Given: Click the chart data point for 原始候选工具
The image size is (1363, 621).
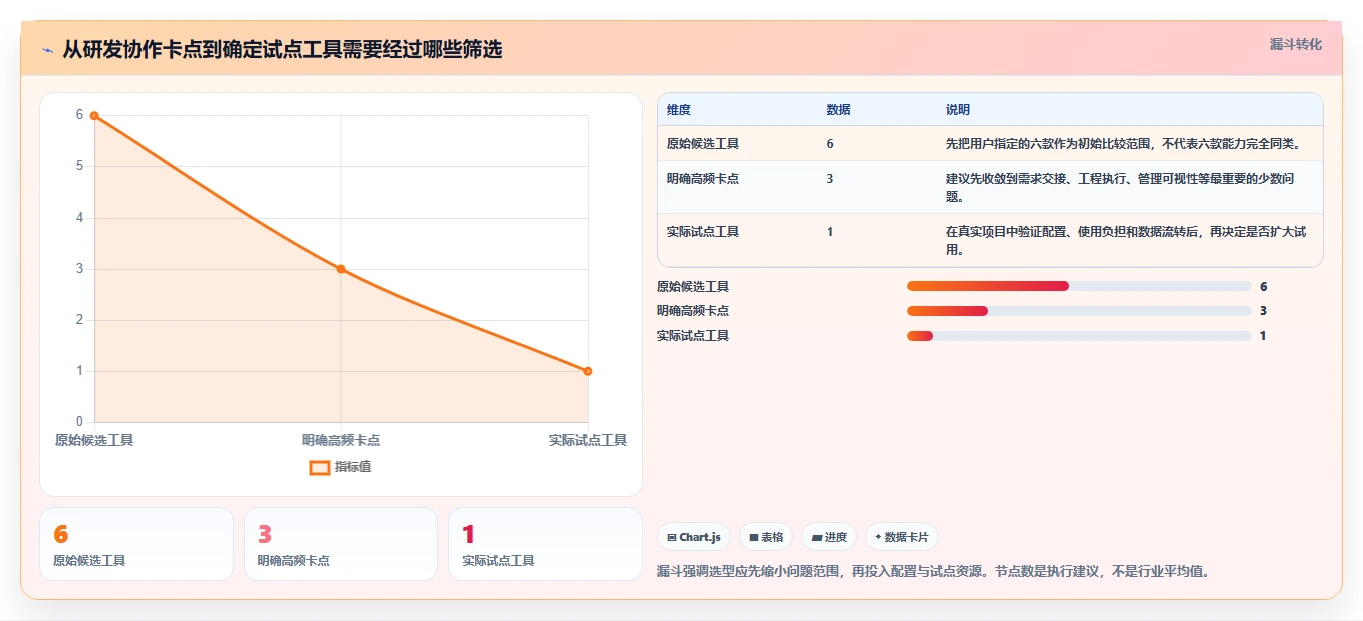Looking at the screenshot, I should pyautogui.click(x=94, y=115).
